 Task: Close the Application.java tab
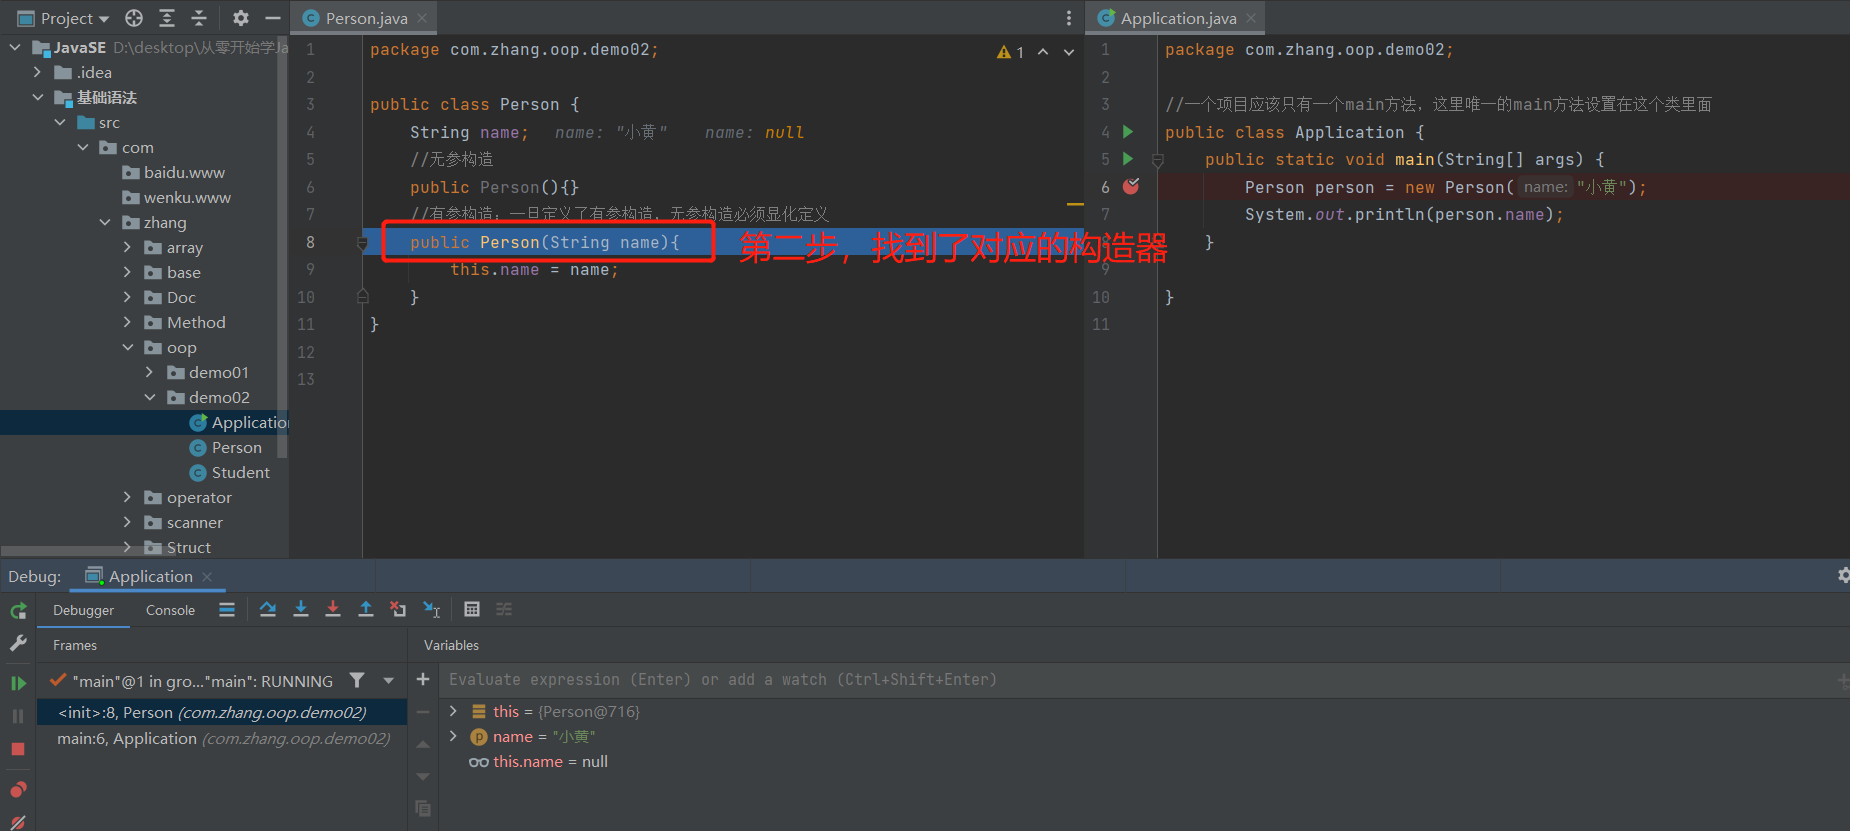pos(1251,18)
